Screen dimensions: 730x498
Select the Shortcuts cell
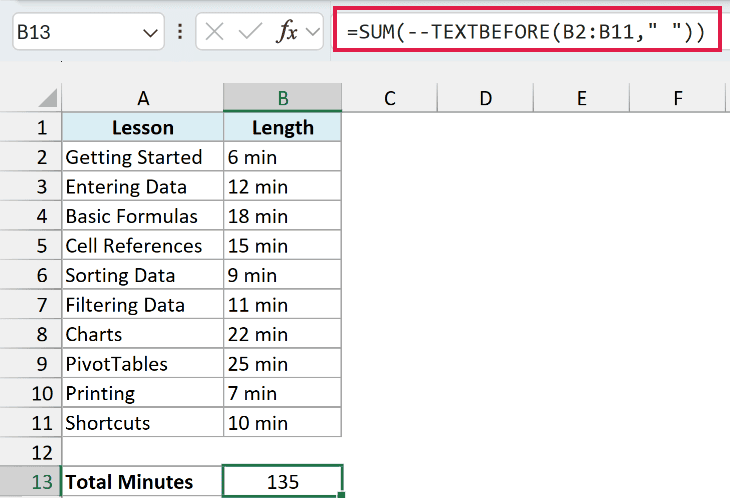coord(142,423)
